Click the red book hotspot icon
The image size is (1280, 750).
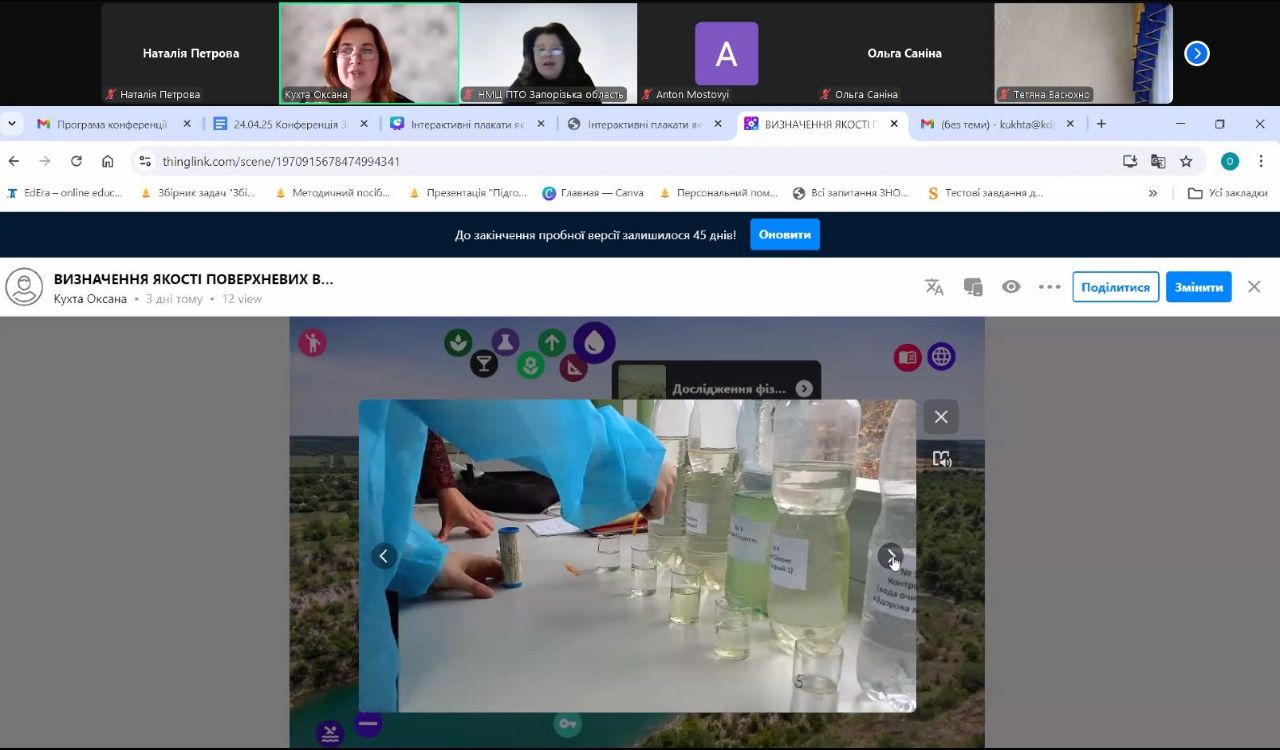(x=907, y=357)
